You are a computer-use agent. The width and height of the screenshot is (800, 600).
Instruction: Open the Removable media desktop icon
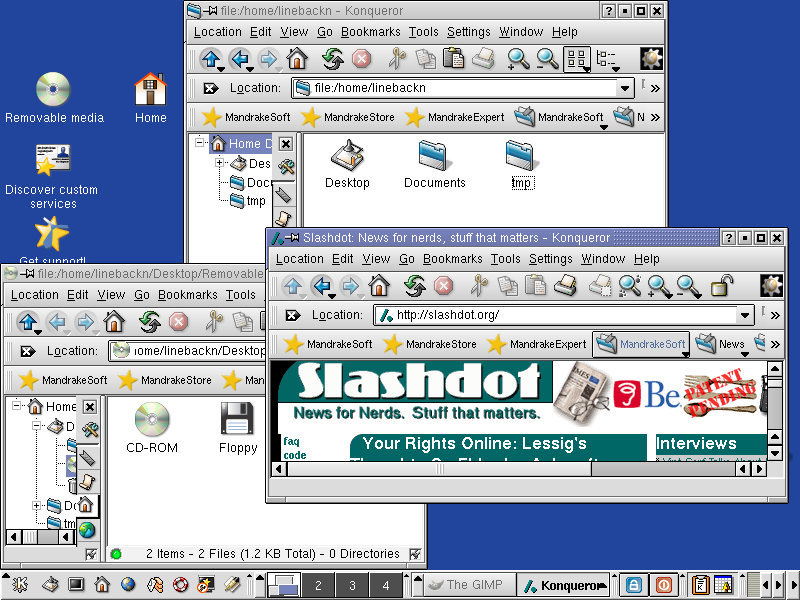(x=54, y=97)
